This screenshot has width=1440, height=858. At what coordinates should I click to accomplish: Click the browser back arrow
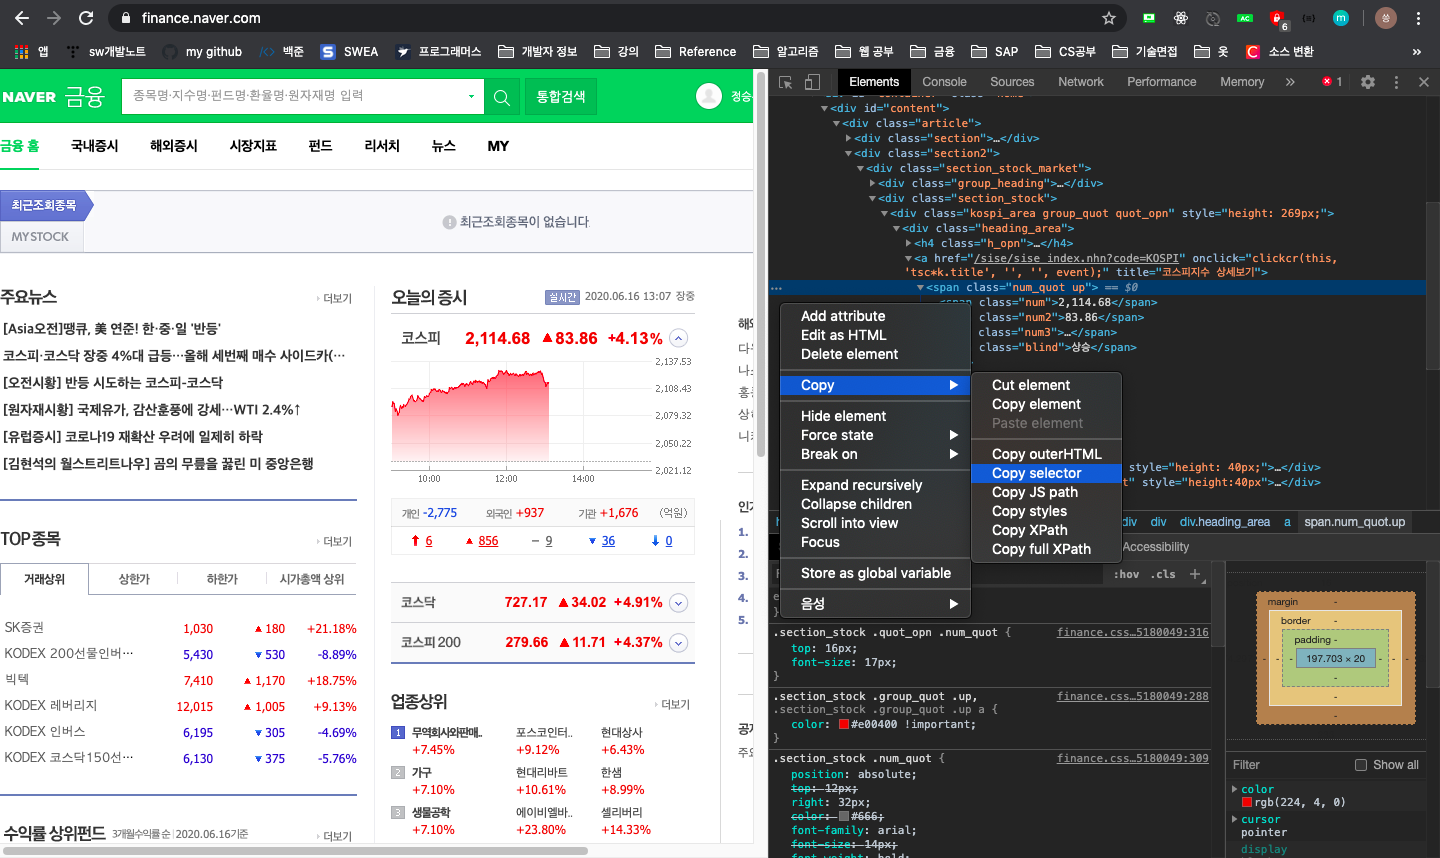point(22,18)
